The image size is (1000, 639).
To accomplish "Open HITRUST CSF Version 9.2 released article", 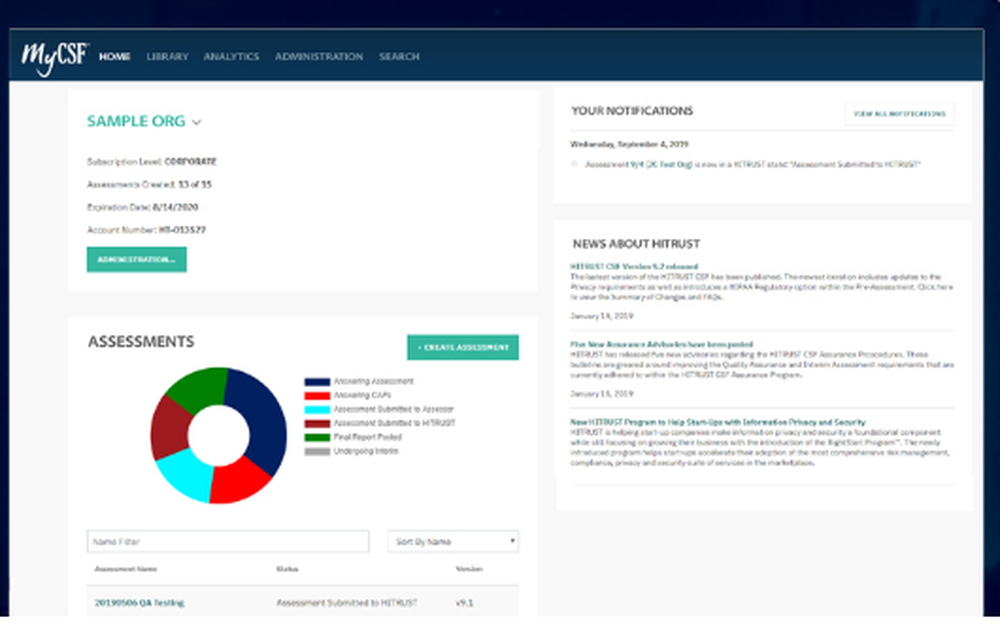I will click(634, 267).
